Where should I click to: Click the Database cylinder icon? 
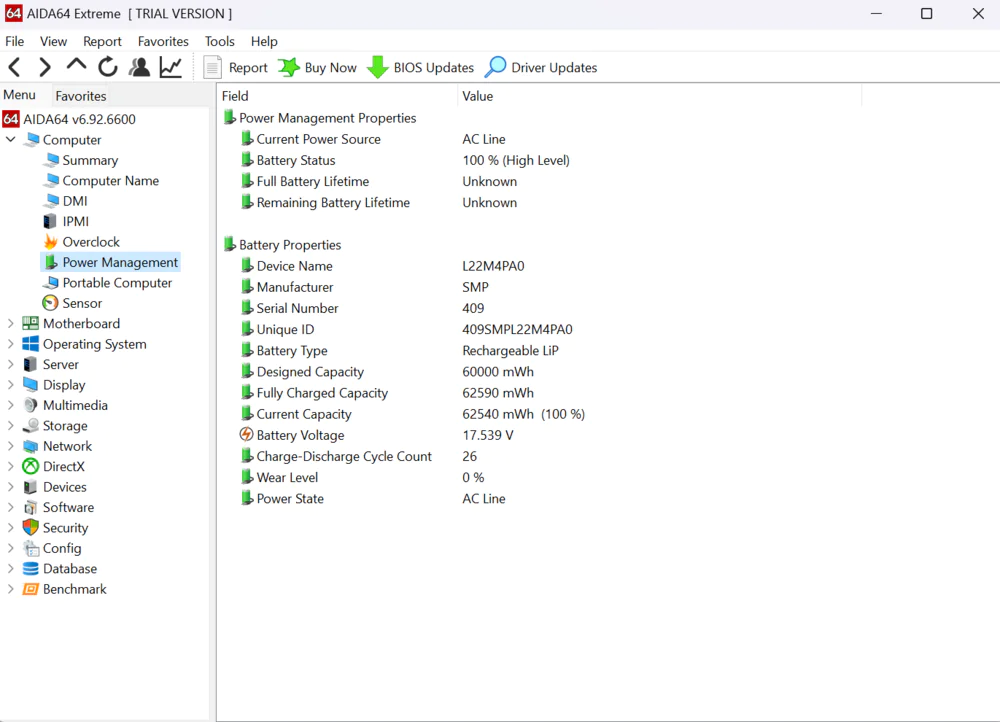tap(30, 568)
